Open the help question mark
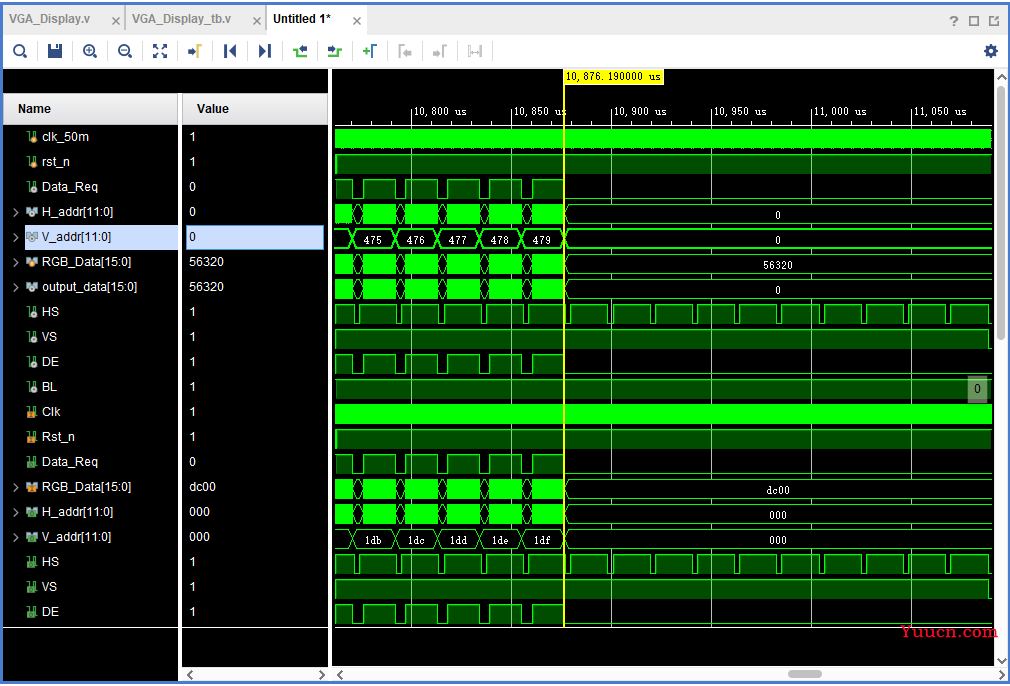1010x686 pixels. (x=954, y=21)
